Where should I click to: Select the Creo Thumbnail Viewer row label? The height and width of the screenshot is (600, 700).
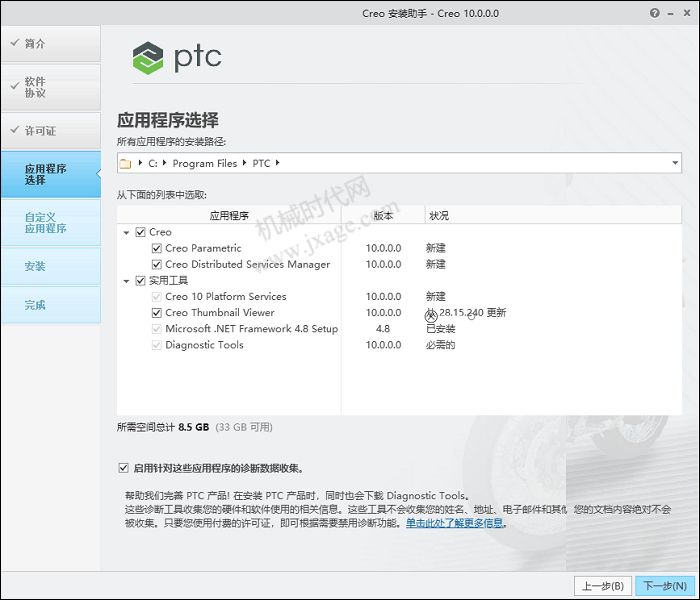pyautogui.click(x=220, y=312)
